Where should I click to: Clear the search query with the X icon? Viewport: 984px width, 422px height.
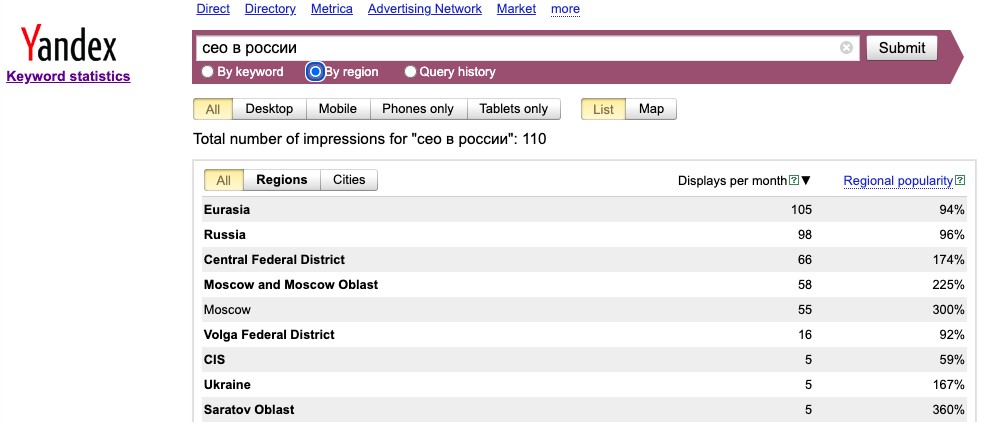[x=846, y=48]
